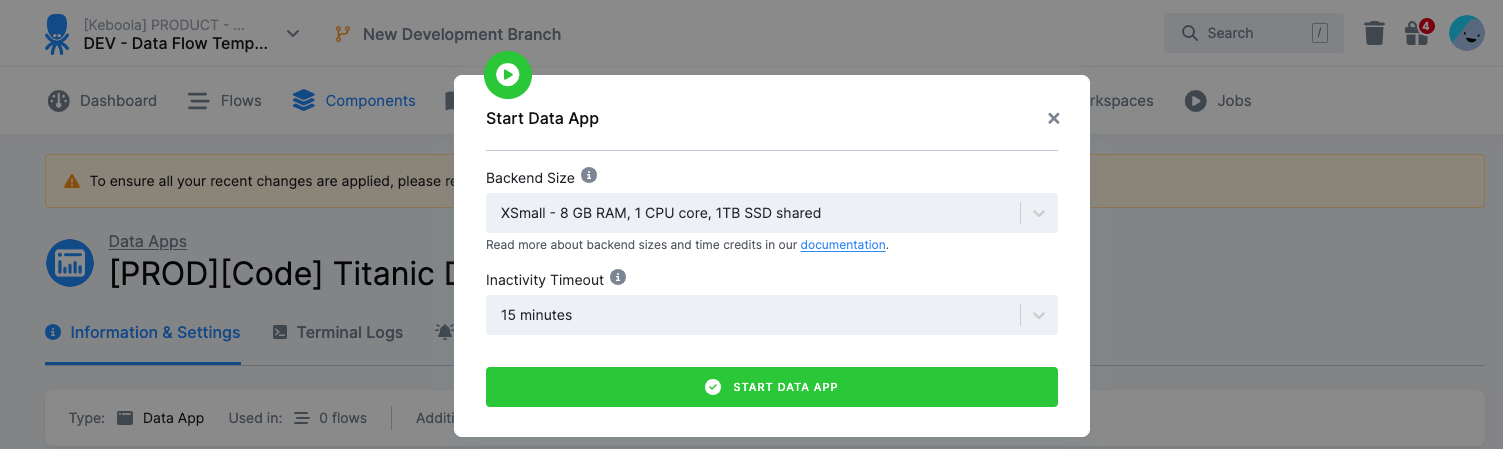Switch to the Terminal Logs tab
1503x449 pixels.
pos(338,333)
